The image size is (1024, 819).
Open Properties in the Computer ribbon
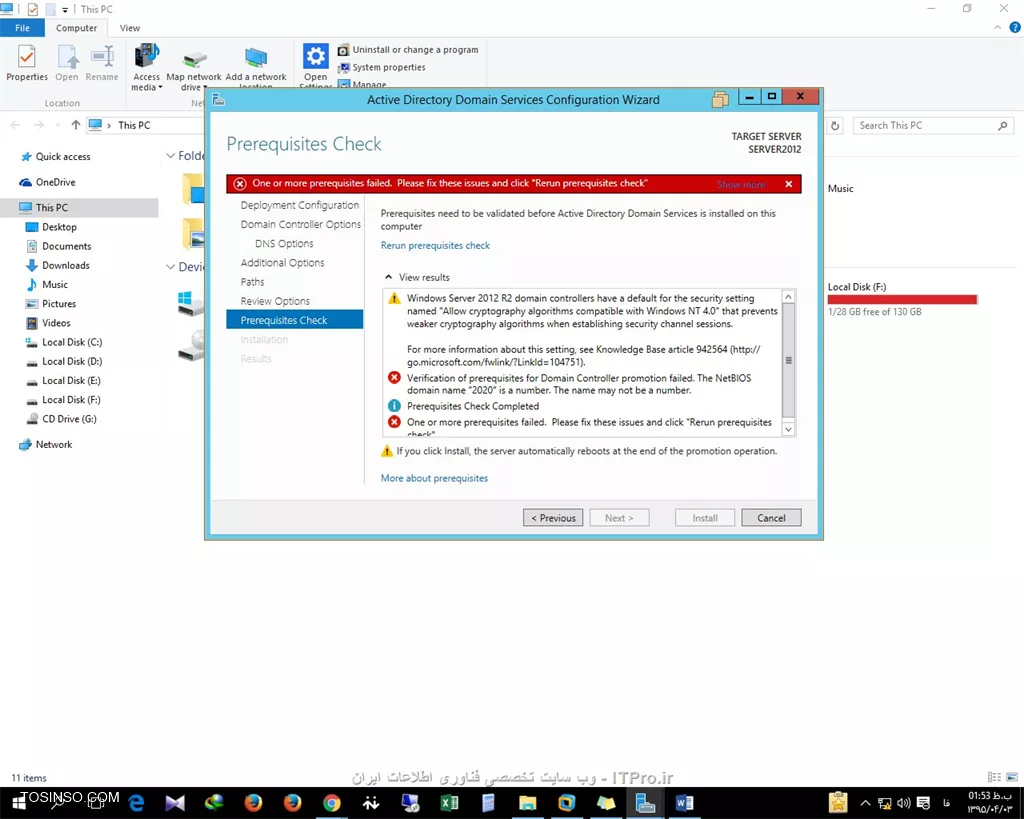pyautogui.click(x=27, y=63)
